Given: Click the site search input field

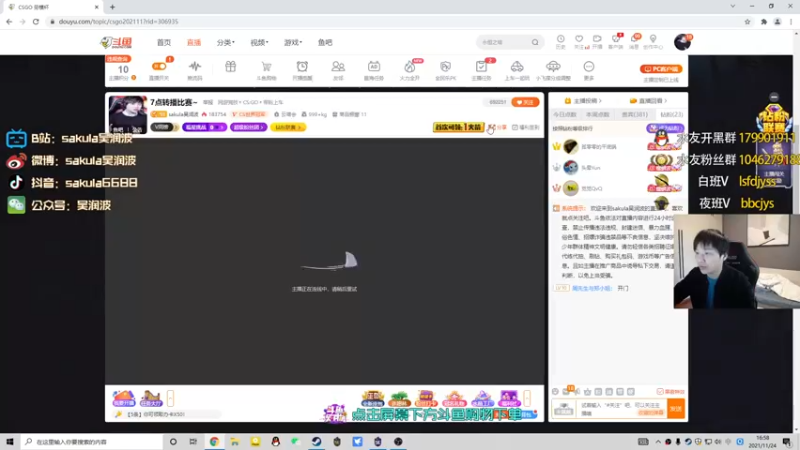Looking at the screenshot, I should [504, 42].
